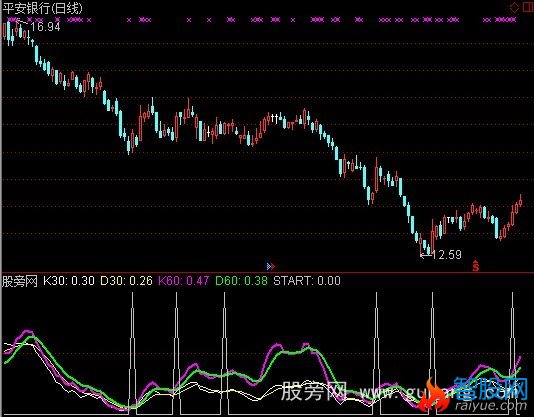Click the blue-red double arrow marker under the candlesticks

(271, 266)
